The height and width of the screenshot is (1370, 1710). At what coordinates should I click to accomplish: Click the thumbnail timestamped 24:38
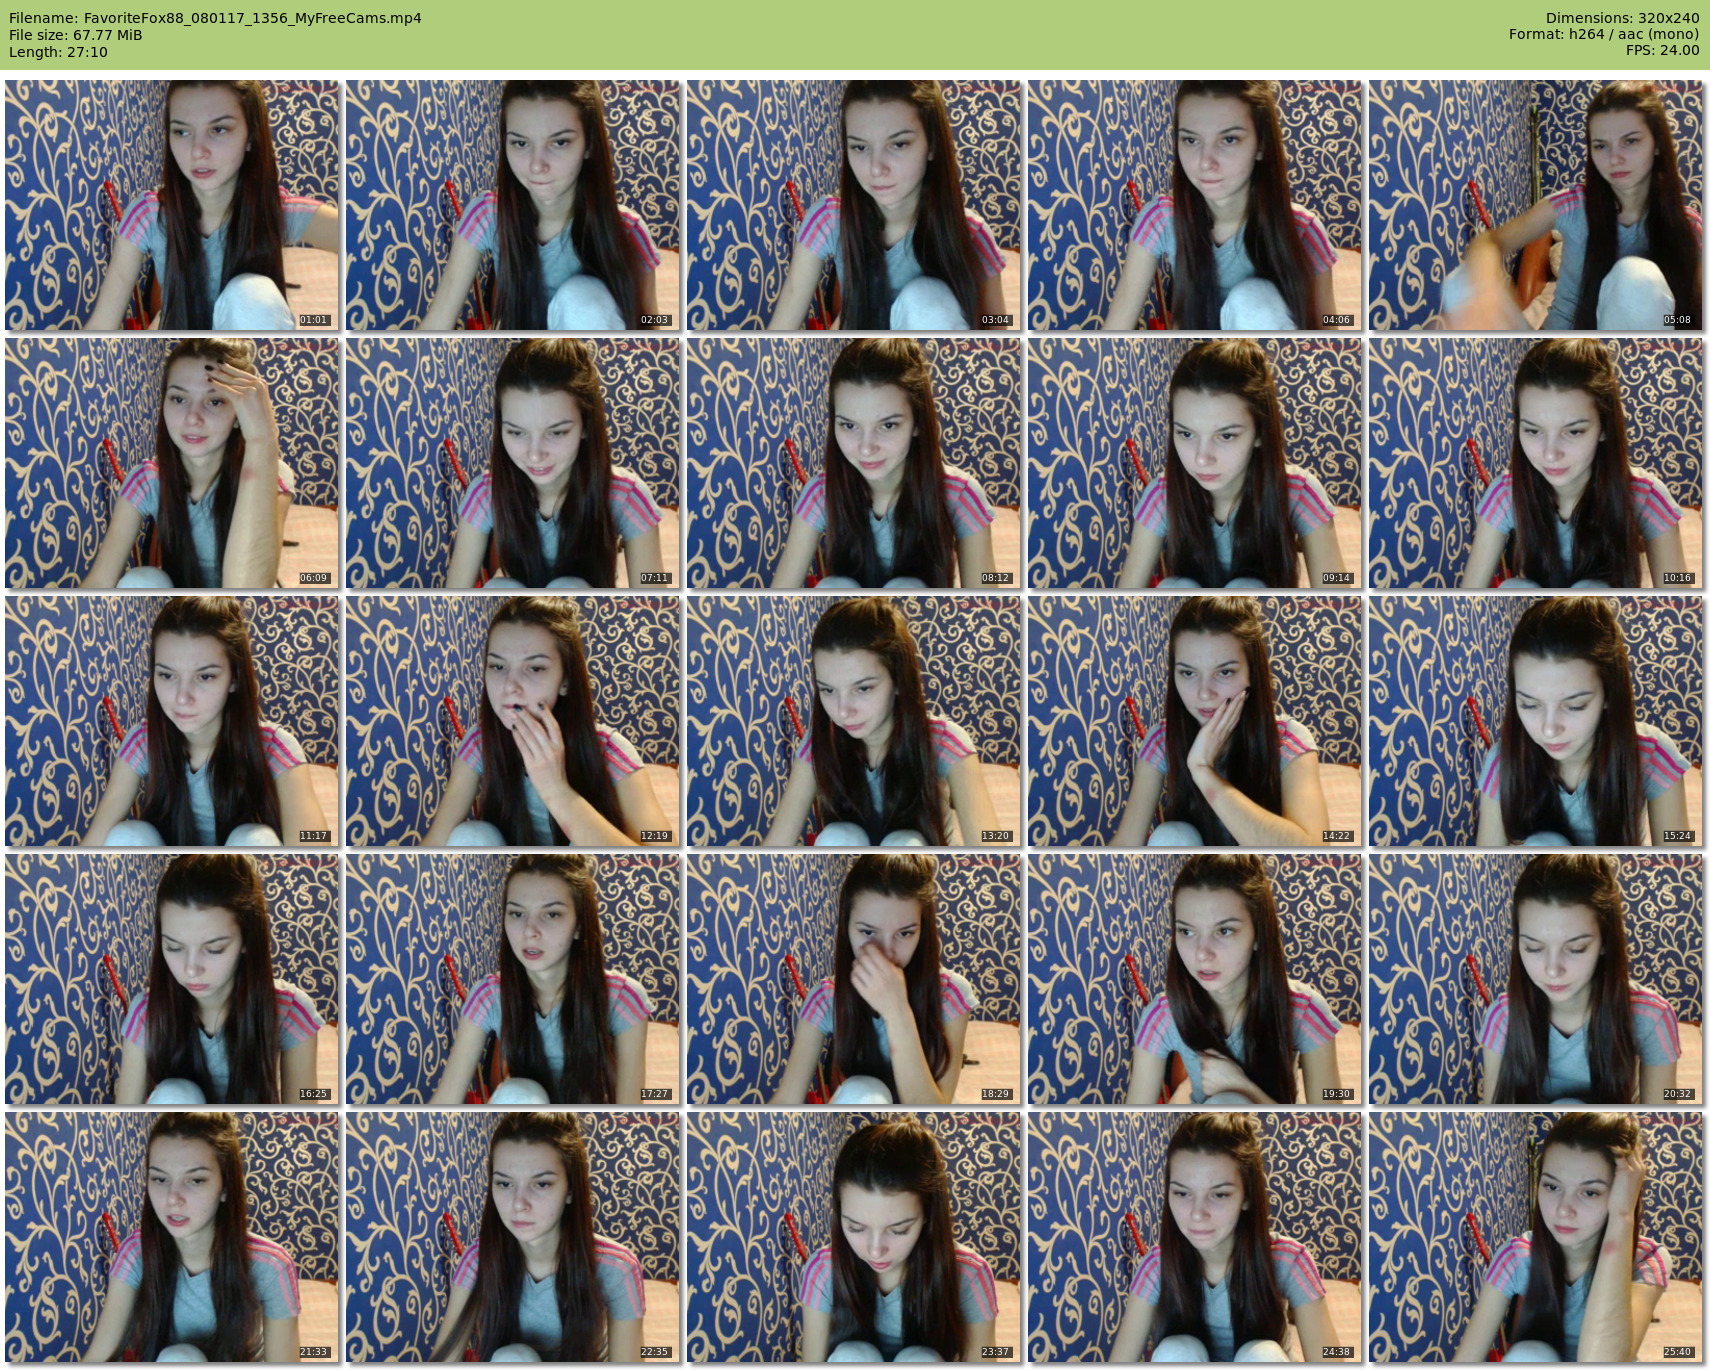click(1194, 1237)
